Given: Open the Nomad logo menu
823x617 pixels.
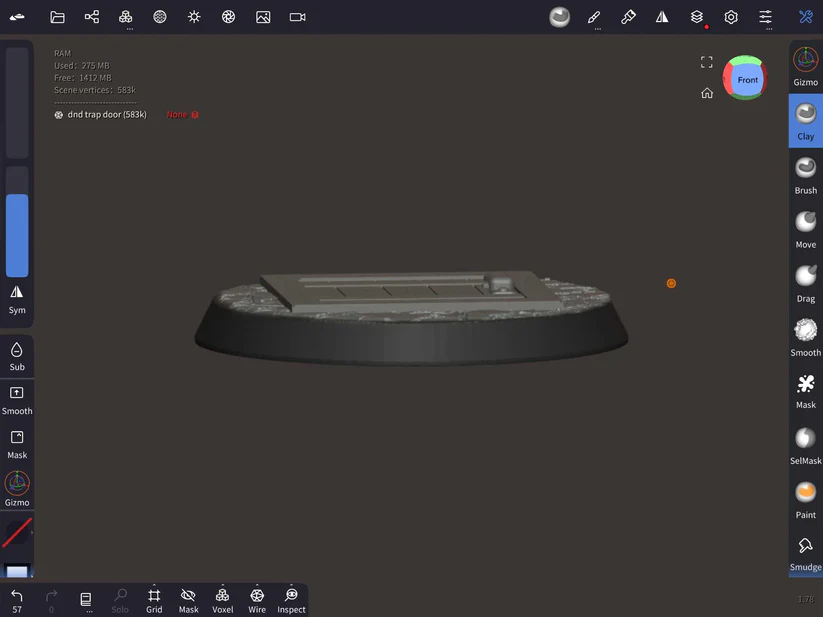Looking at the screenshot, I should (17, 17).
